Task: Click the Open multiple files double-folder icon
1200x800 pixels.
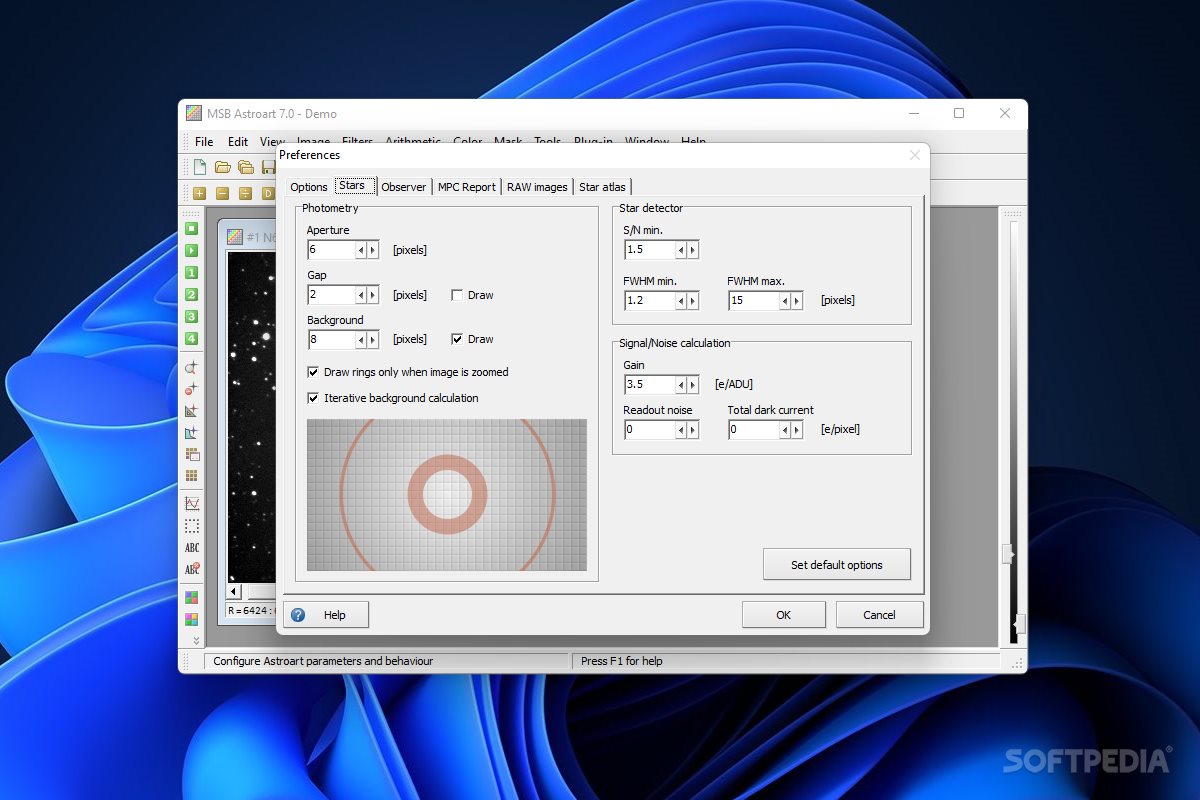Action: (x=245, y=167)
